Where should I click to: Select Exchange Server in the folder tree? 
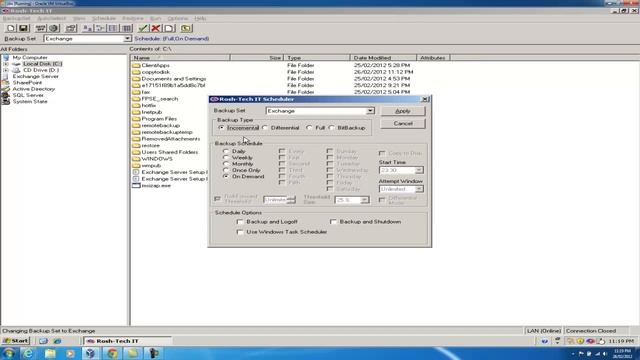tap(36, 76)
